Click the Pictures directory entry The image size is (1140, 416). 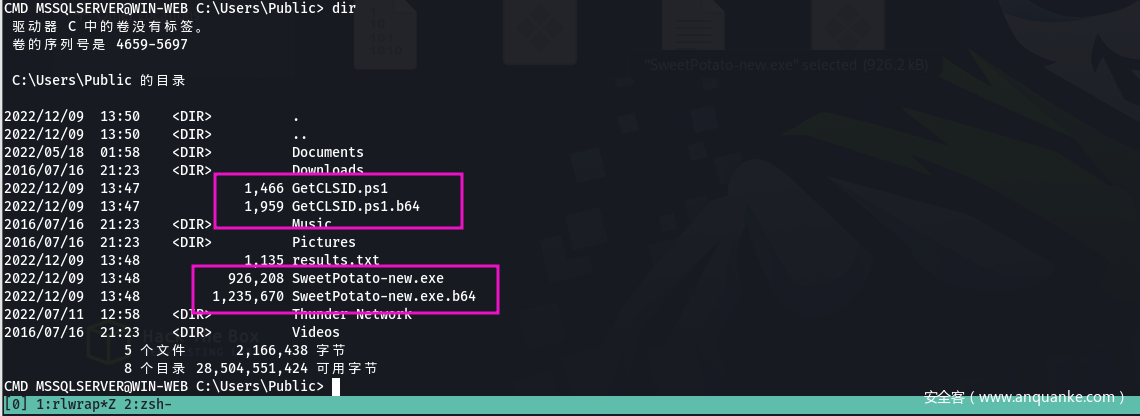point(324,242)
